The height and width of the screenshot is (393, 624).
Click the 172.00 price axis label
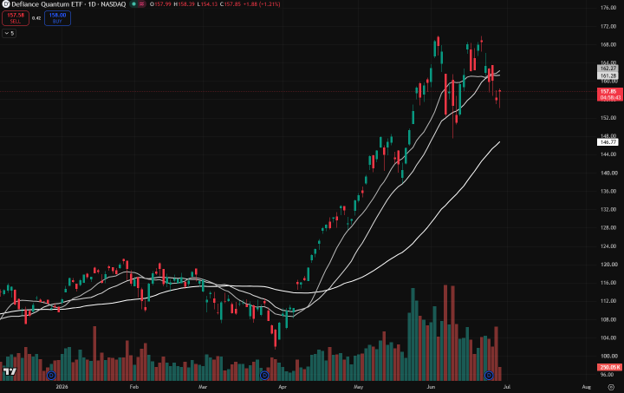click(x=608, y=26)
